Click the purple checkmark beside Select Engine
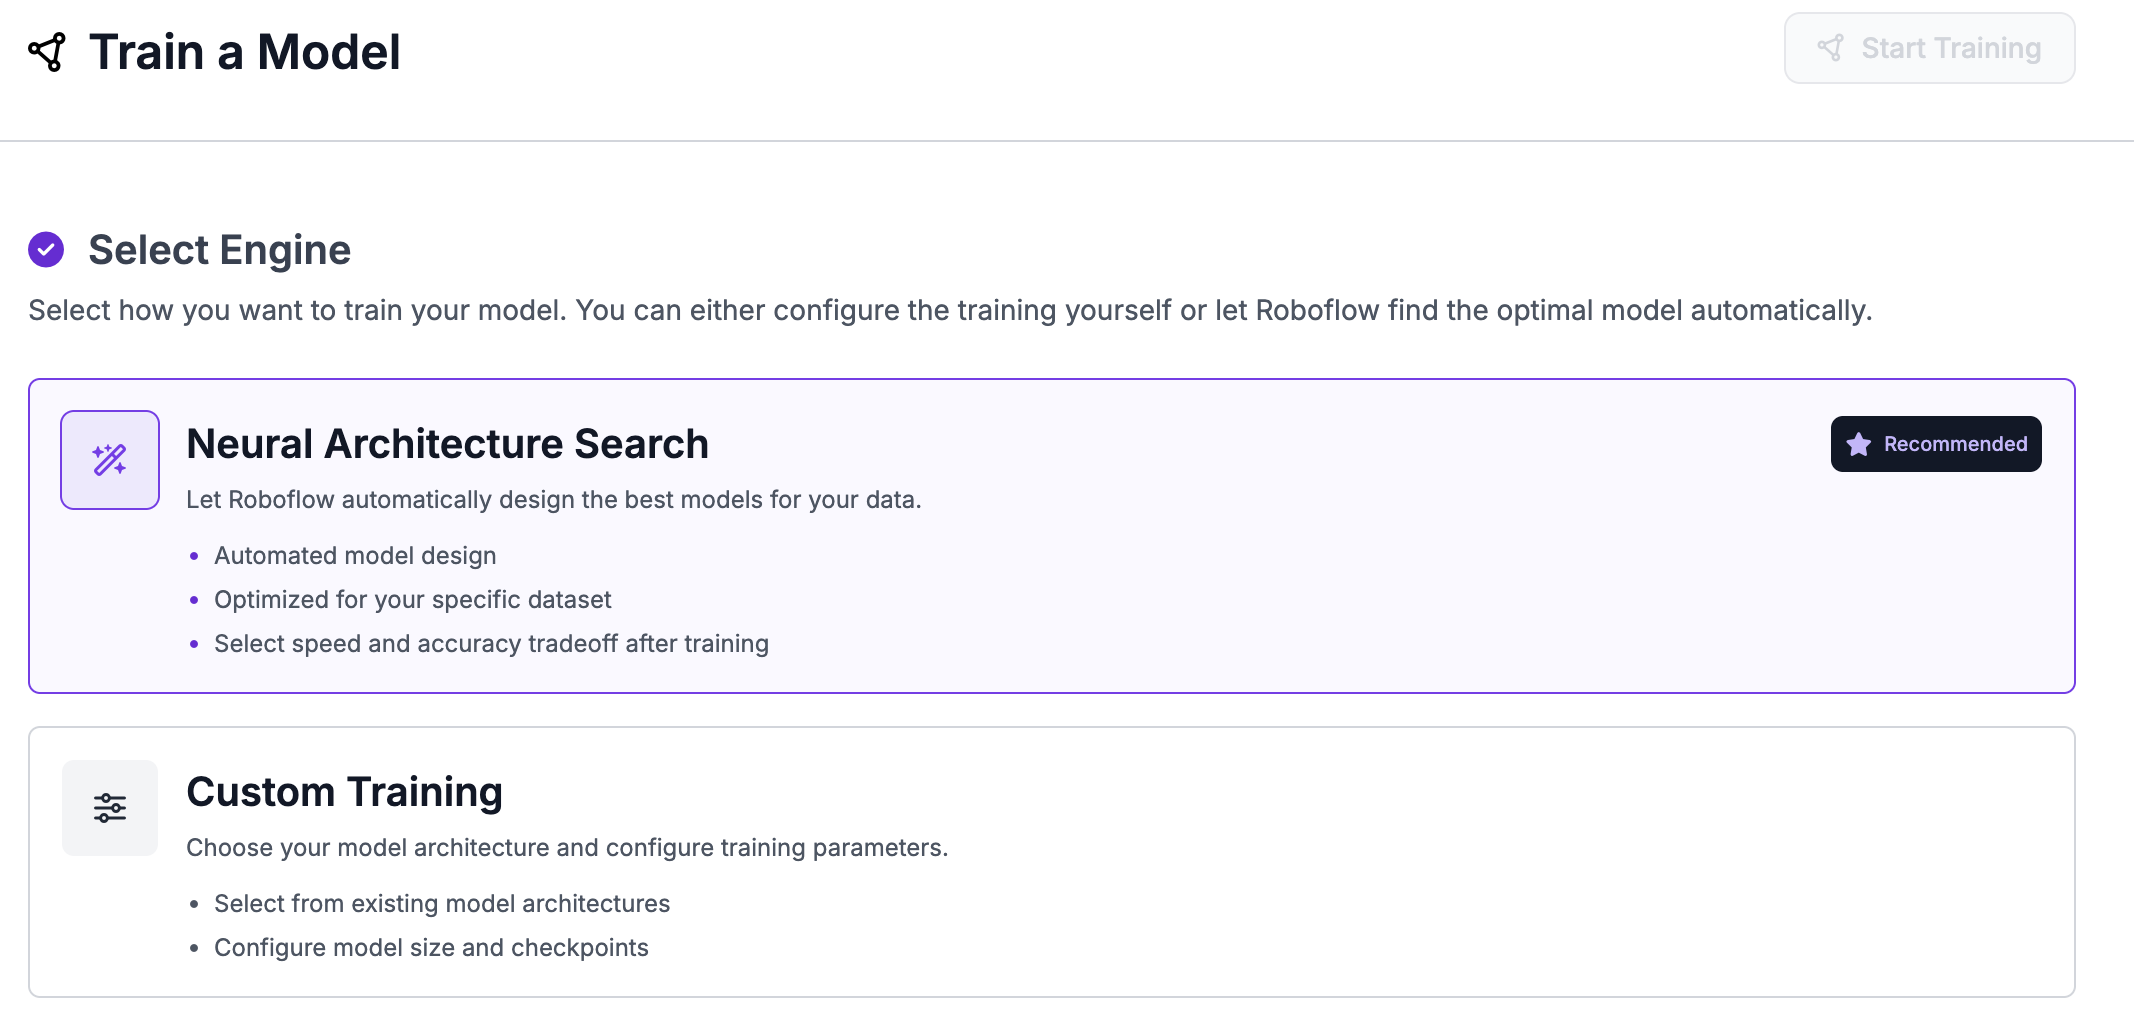The width and height of the screenshot is (2134, 1022). coord(44,249)
